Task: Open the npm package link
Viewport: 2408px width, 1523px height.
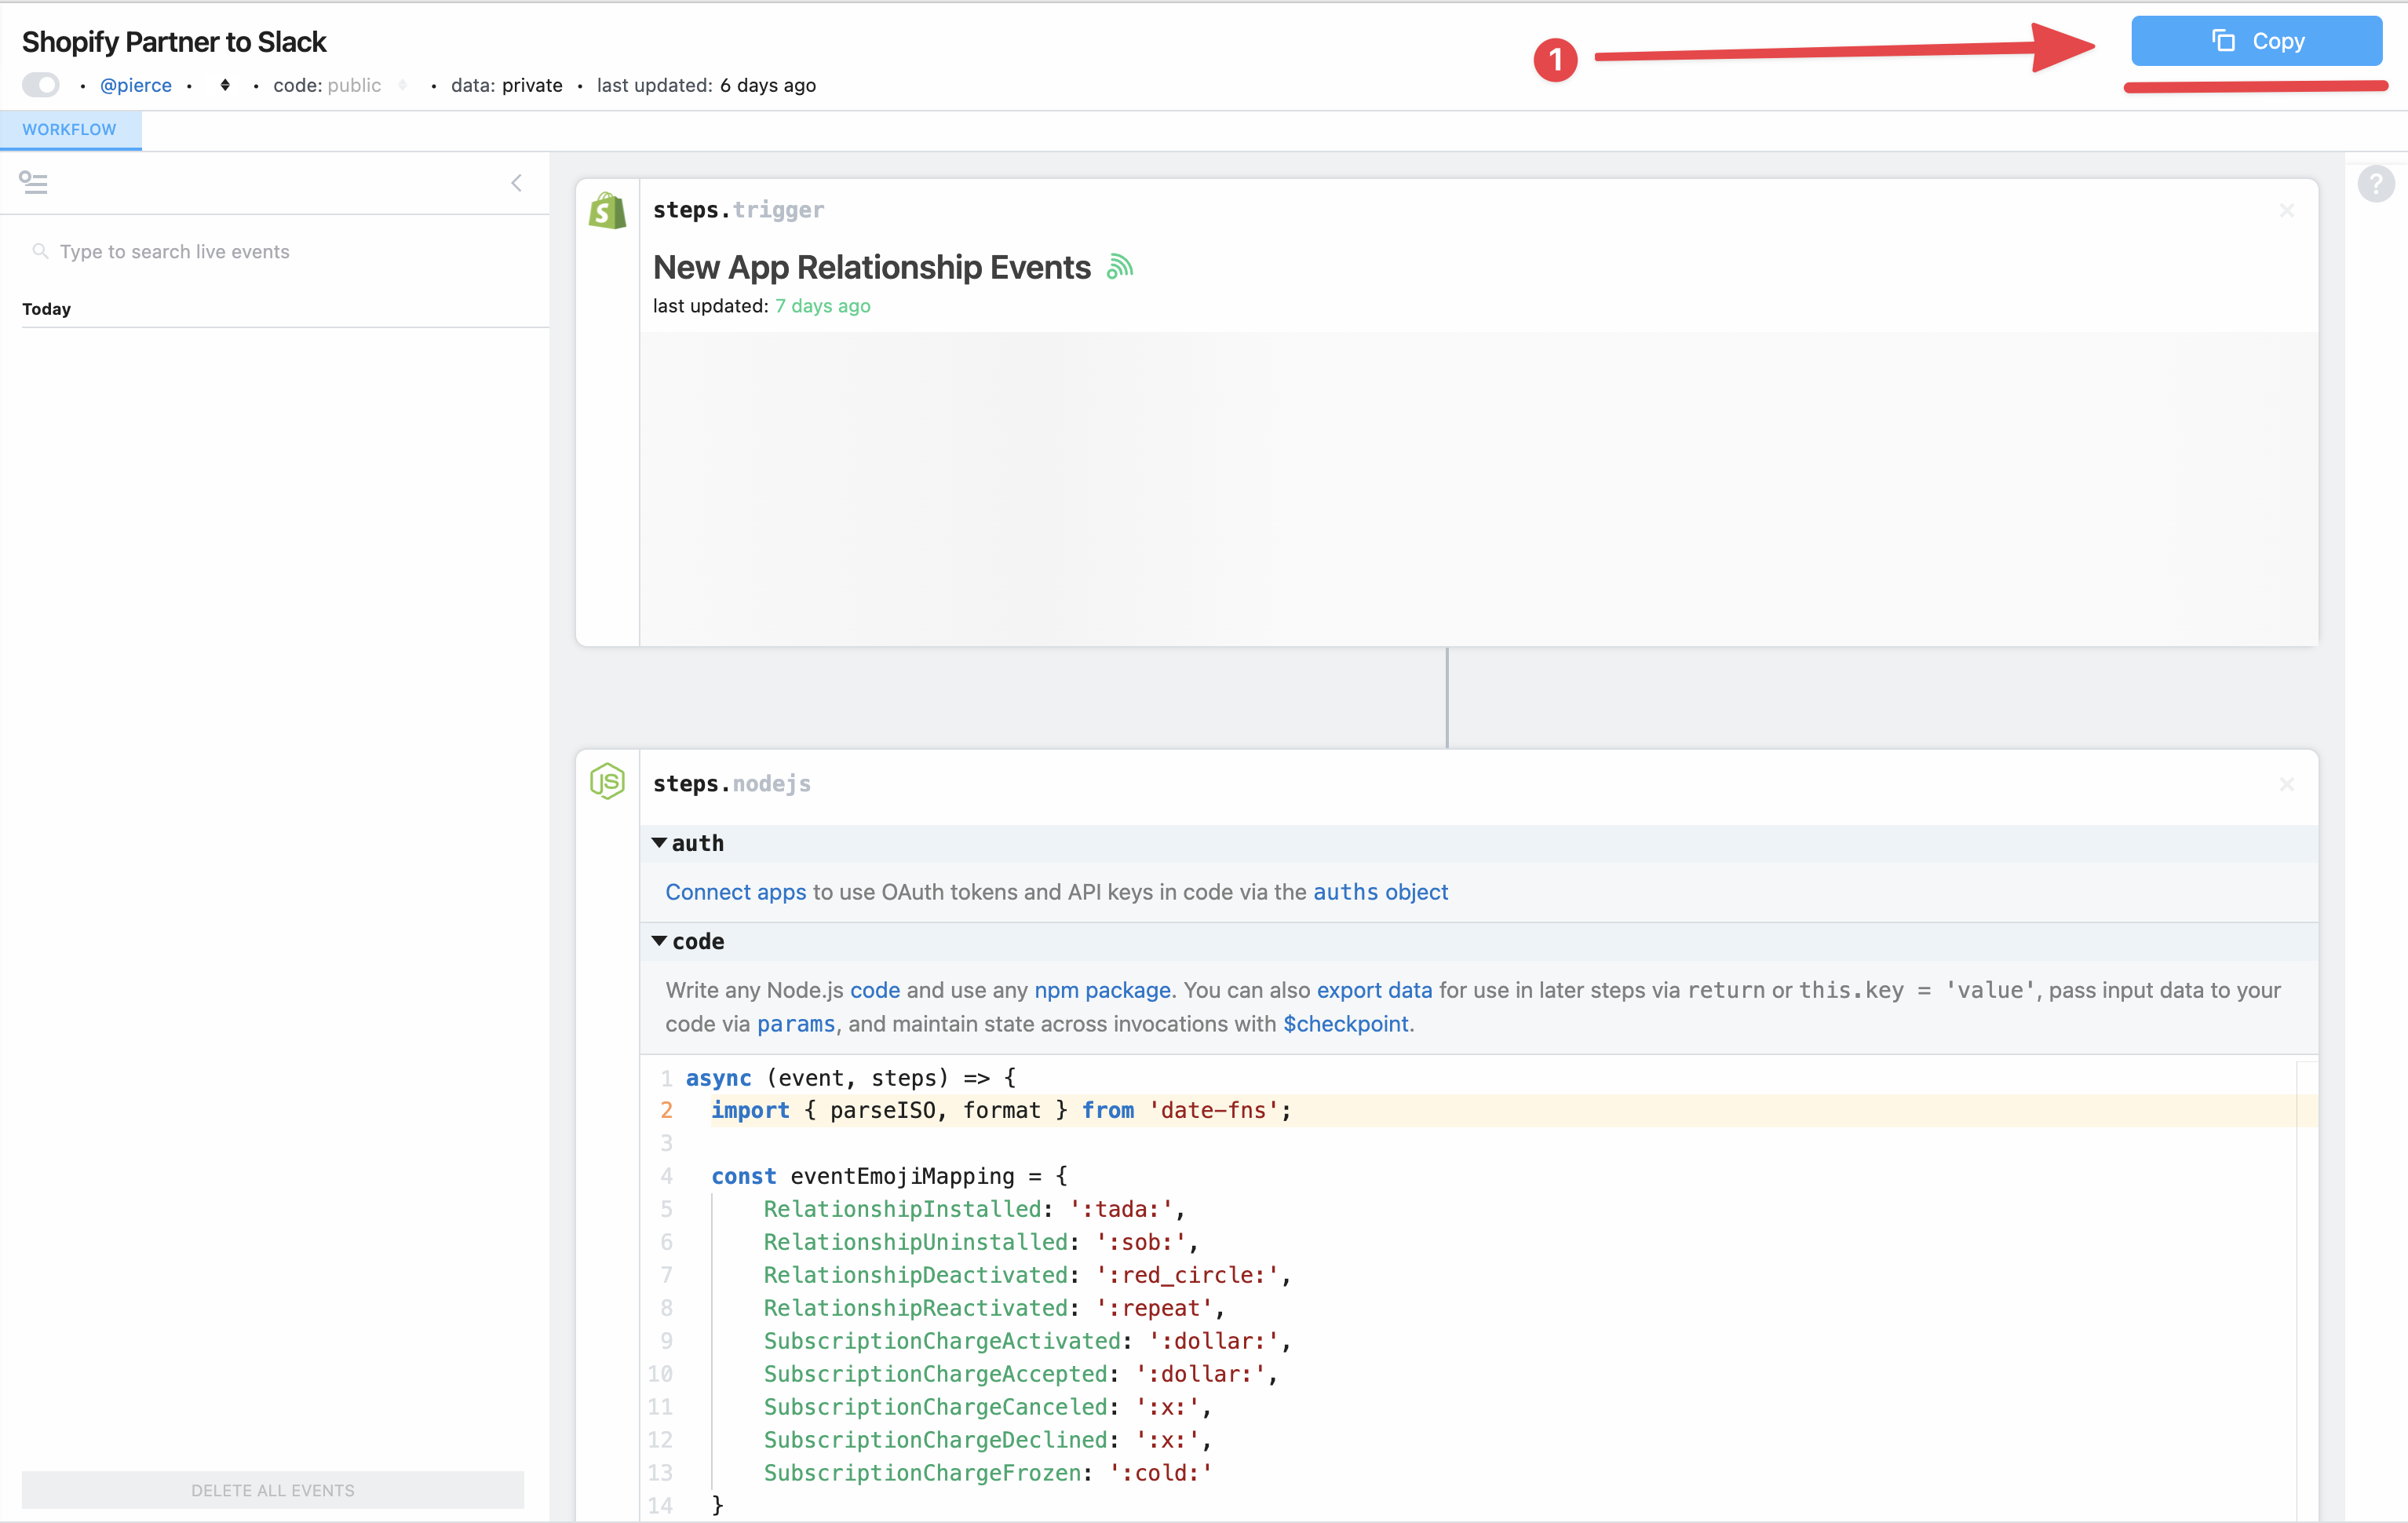Action: [1102, 990]
